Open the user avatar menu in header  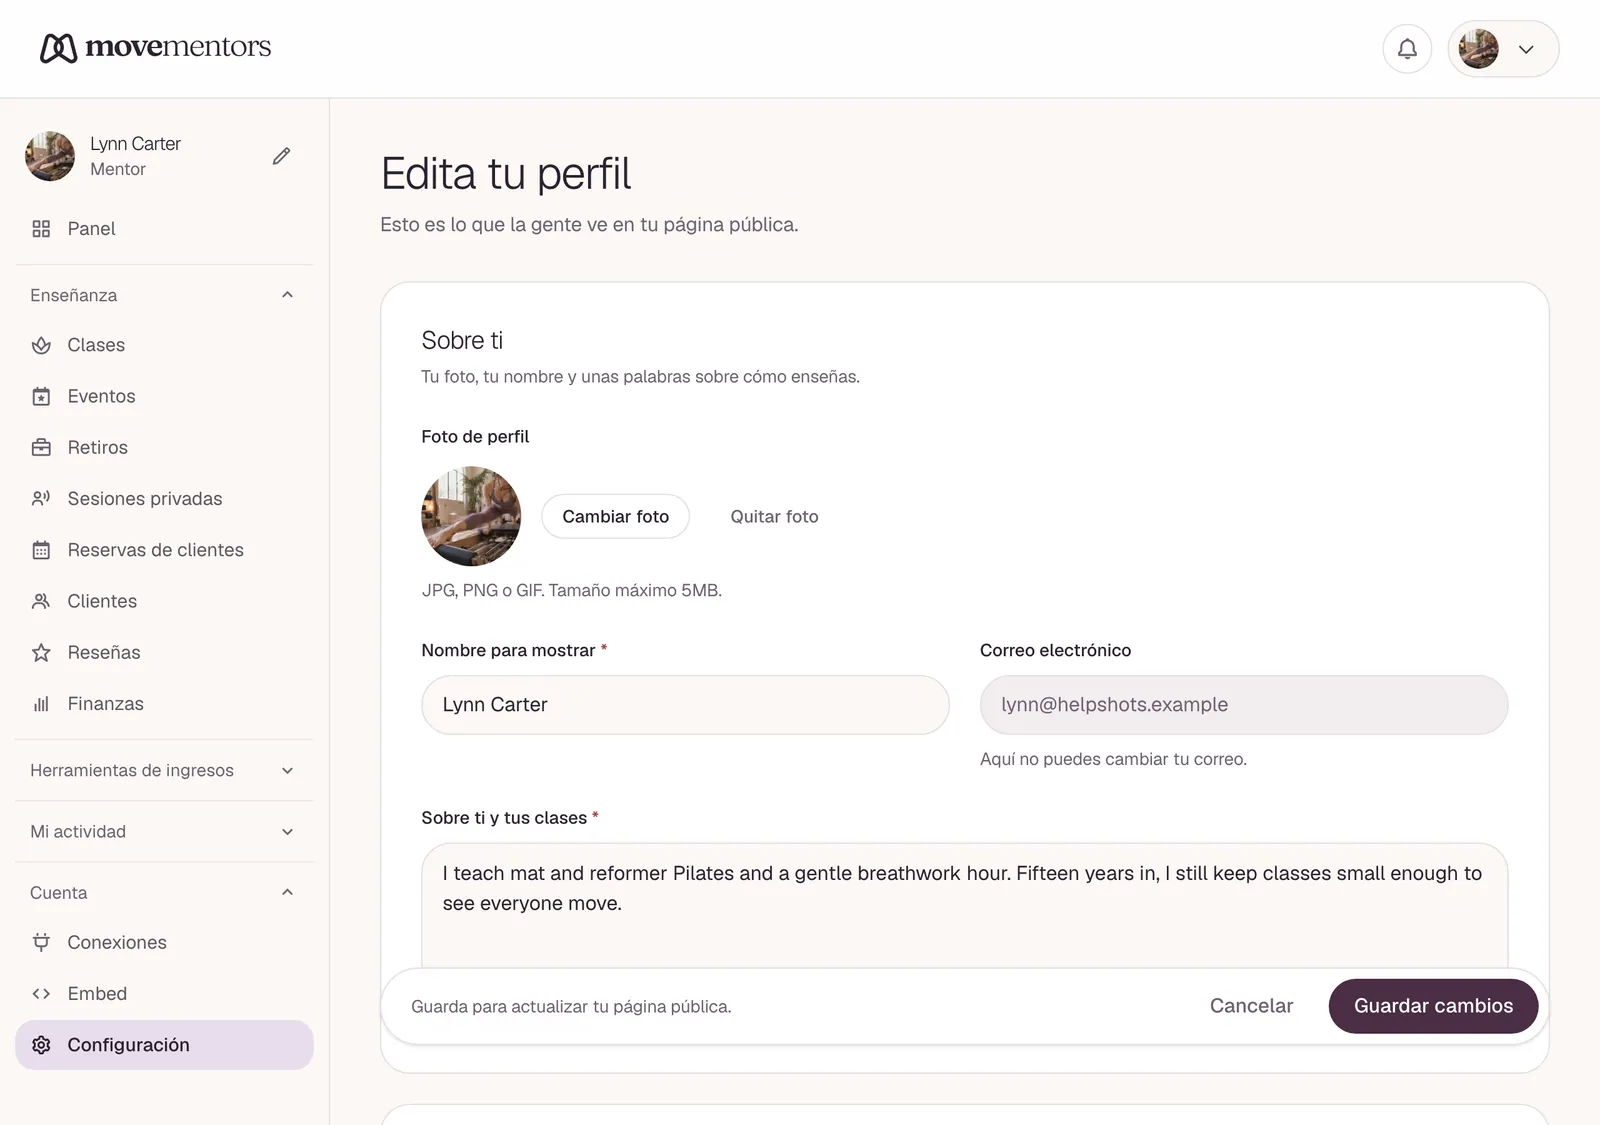tap(1503, 49)
